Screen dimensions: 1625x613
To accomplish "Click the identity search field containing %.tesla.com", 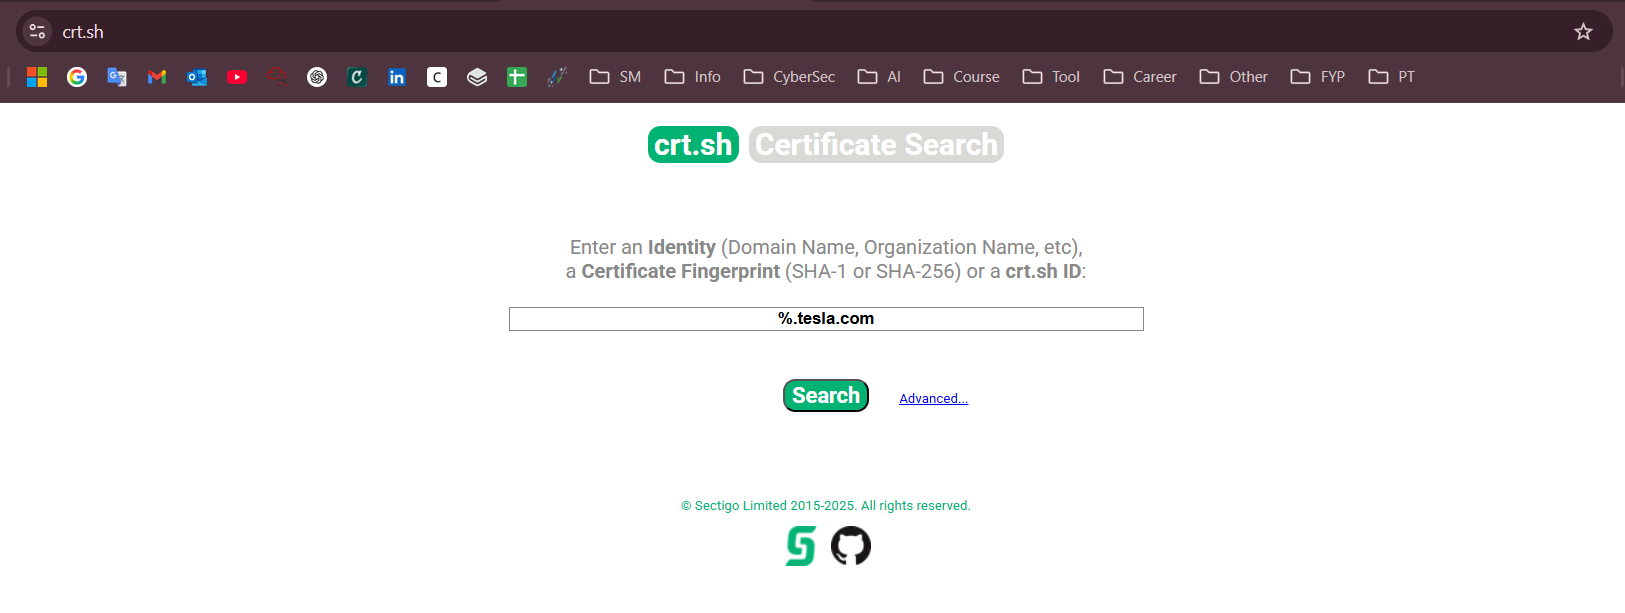I will (826, 319).
